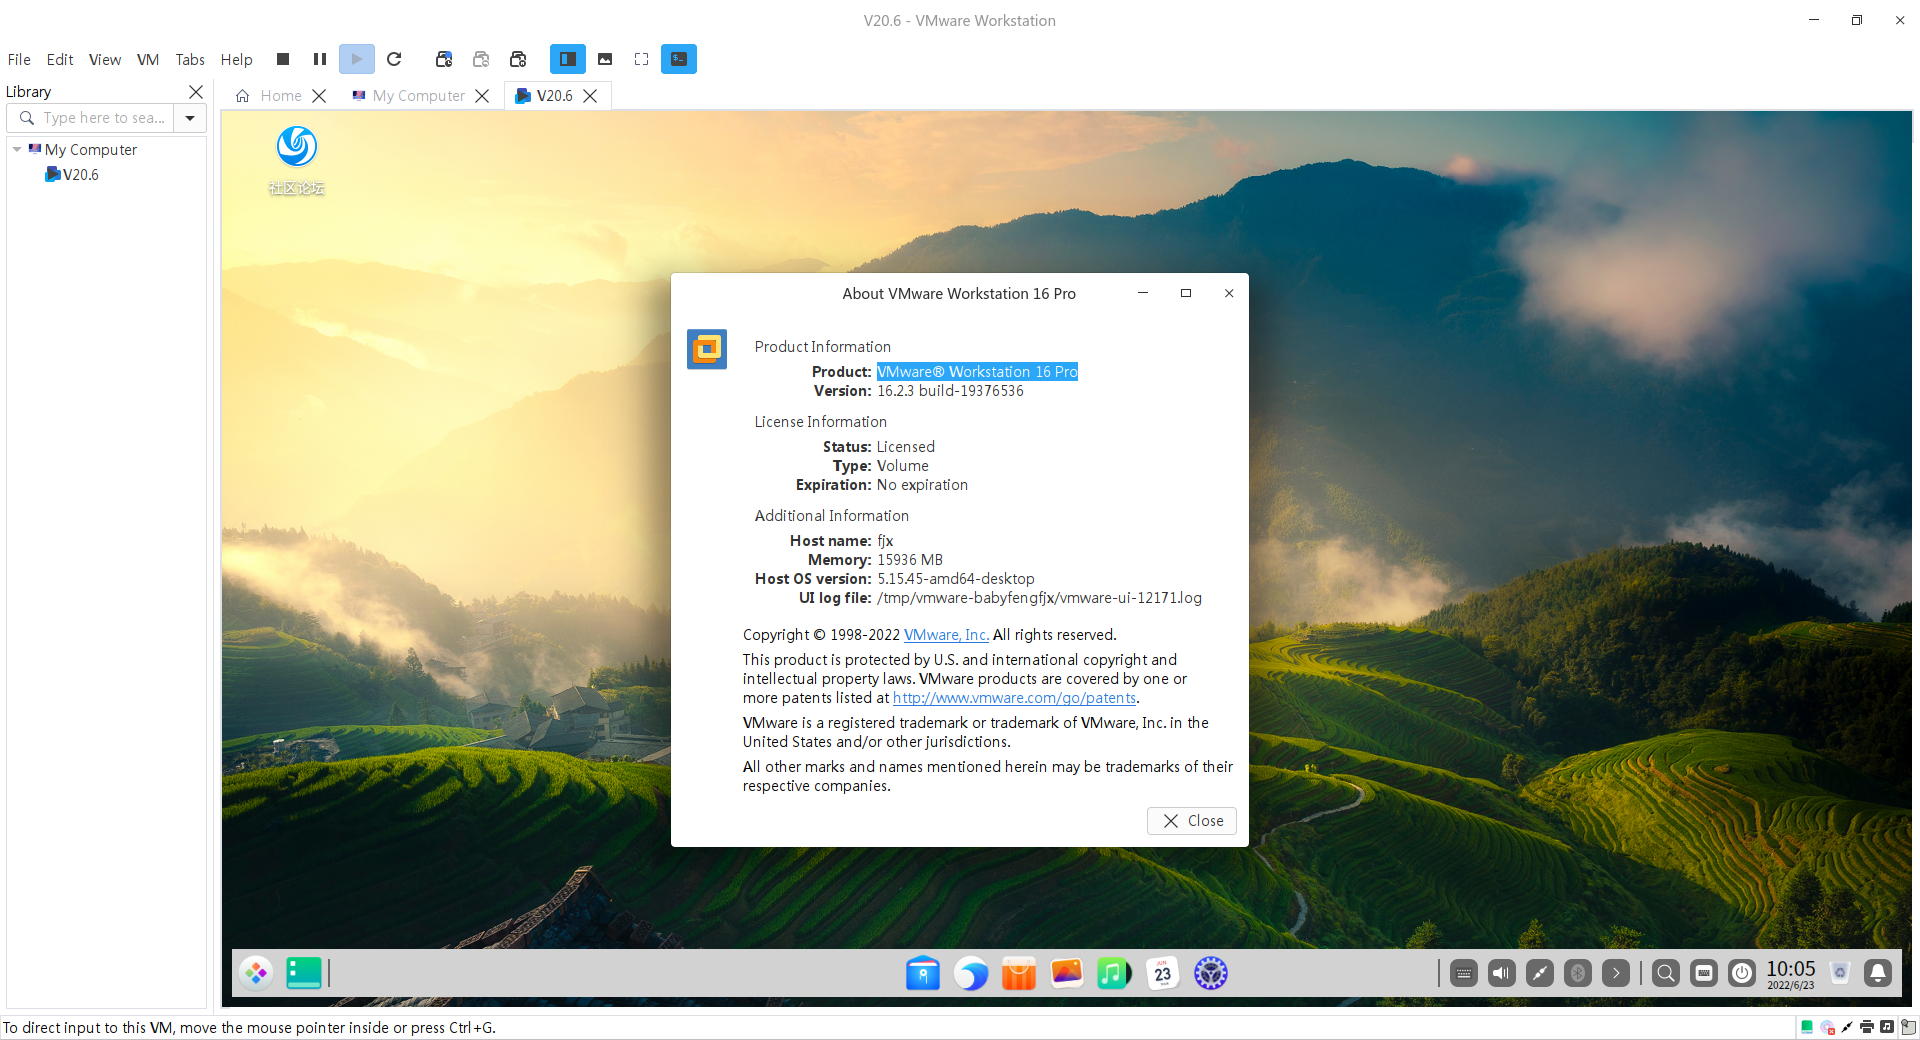The image size is (1920, 1040).
Task: Click the Close button in About dialog
Action: click(x=1192, y=821)
